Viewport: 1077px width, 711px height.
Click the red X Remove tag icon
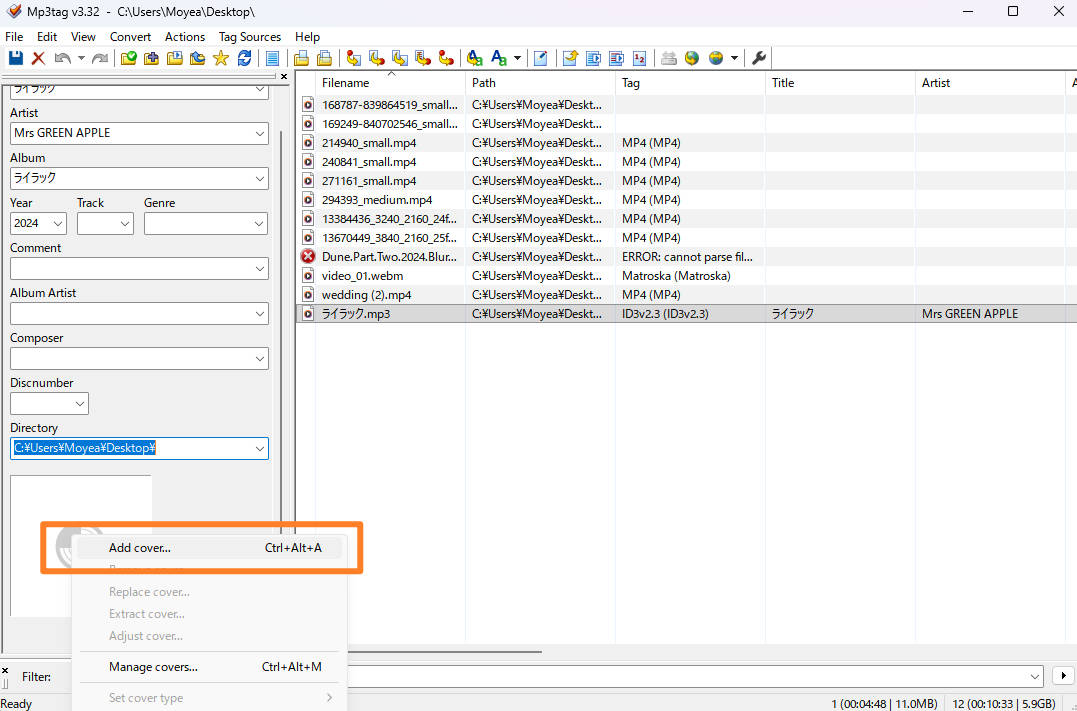coord(38,59)
